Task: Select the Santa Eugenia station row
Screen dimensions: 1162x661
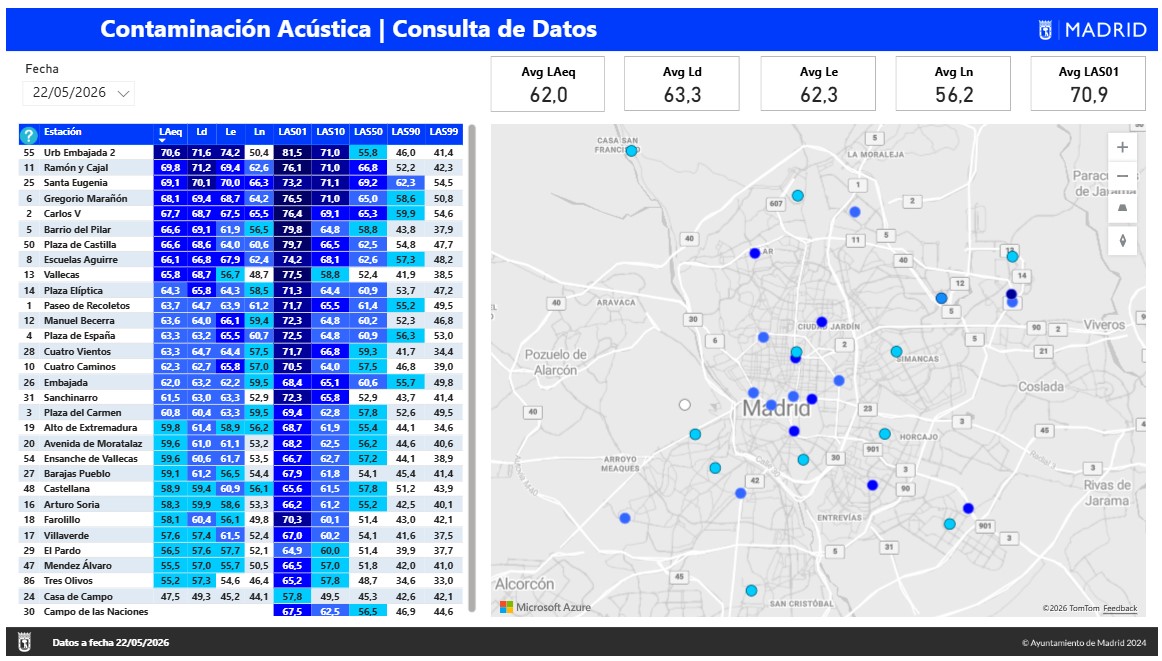Action: (x=241, y=183)
